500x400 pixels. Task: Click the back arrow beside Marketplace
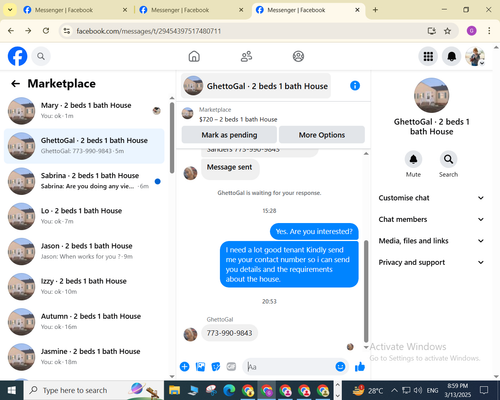(x=16, y=84)
